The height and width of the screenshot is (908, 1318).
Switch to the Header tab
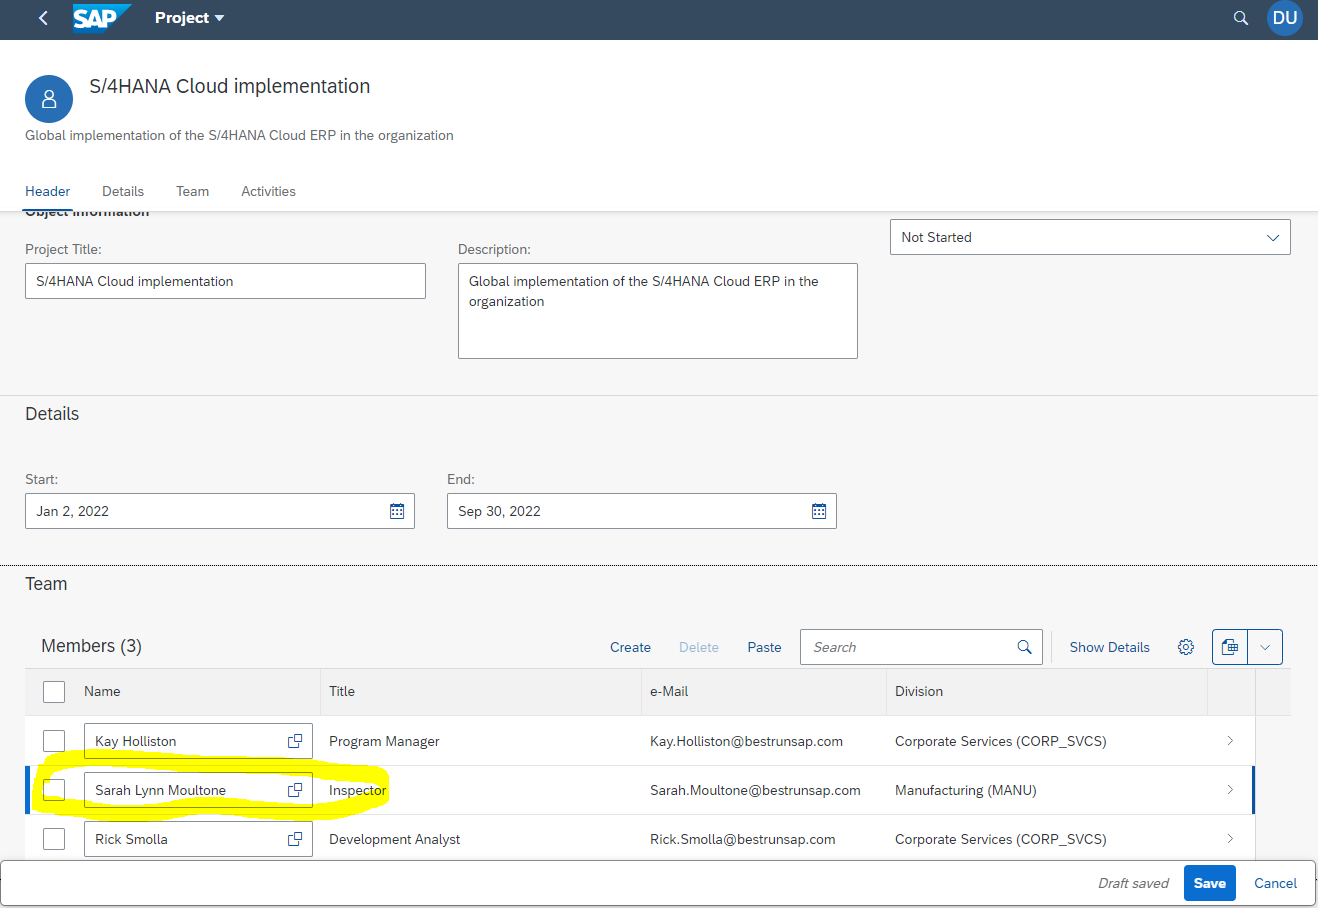click(x=48, y=191)
